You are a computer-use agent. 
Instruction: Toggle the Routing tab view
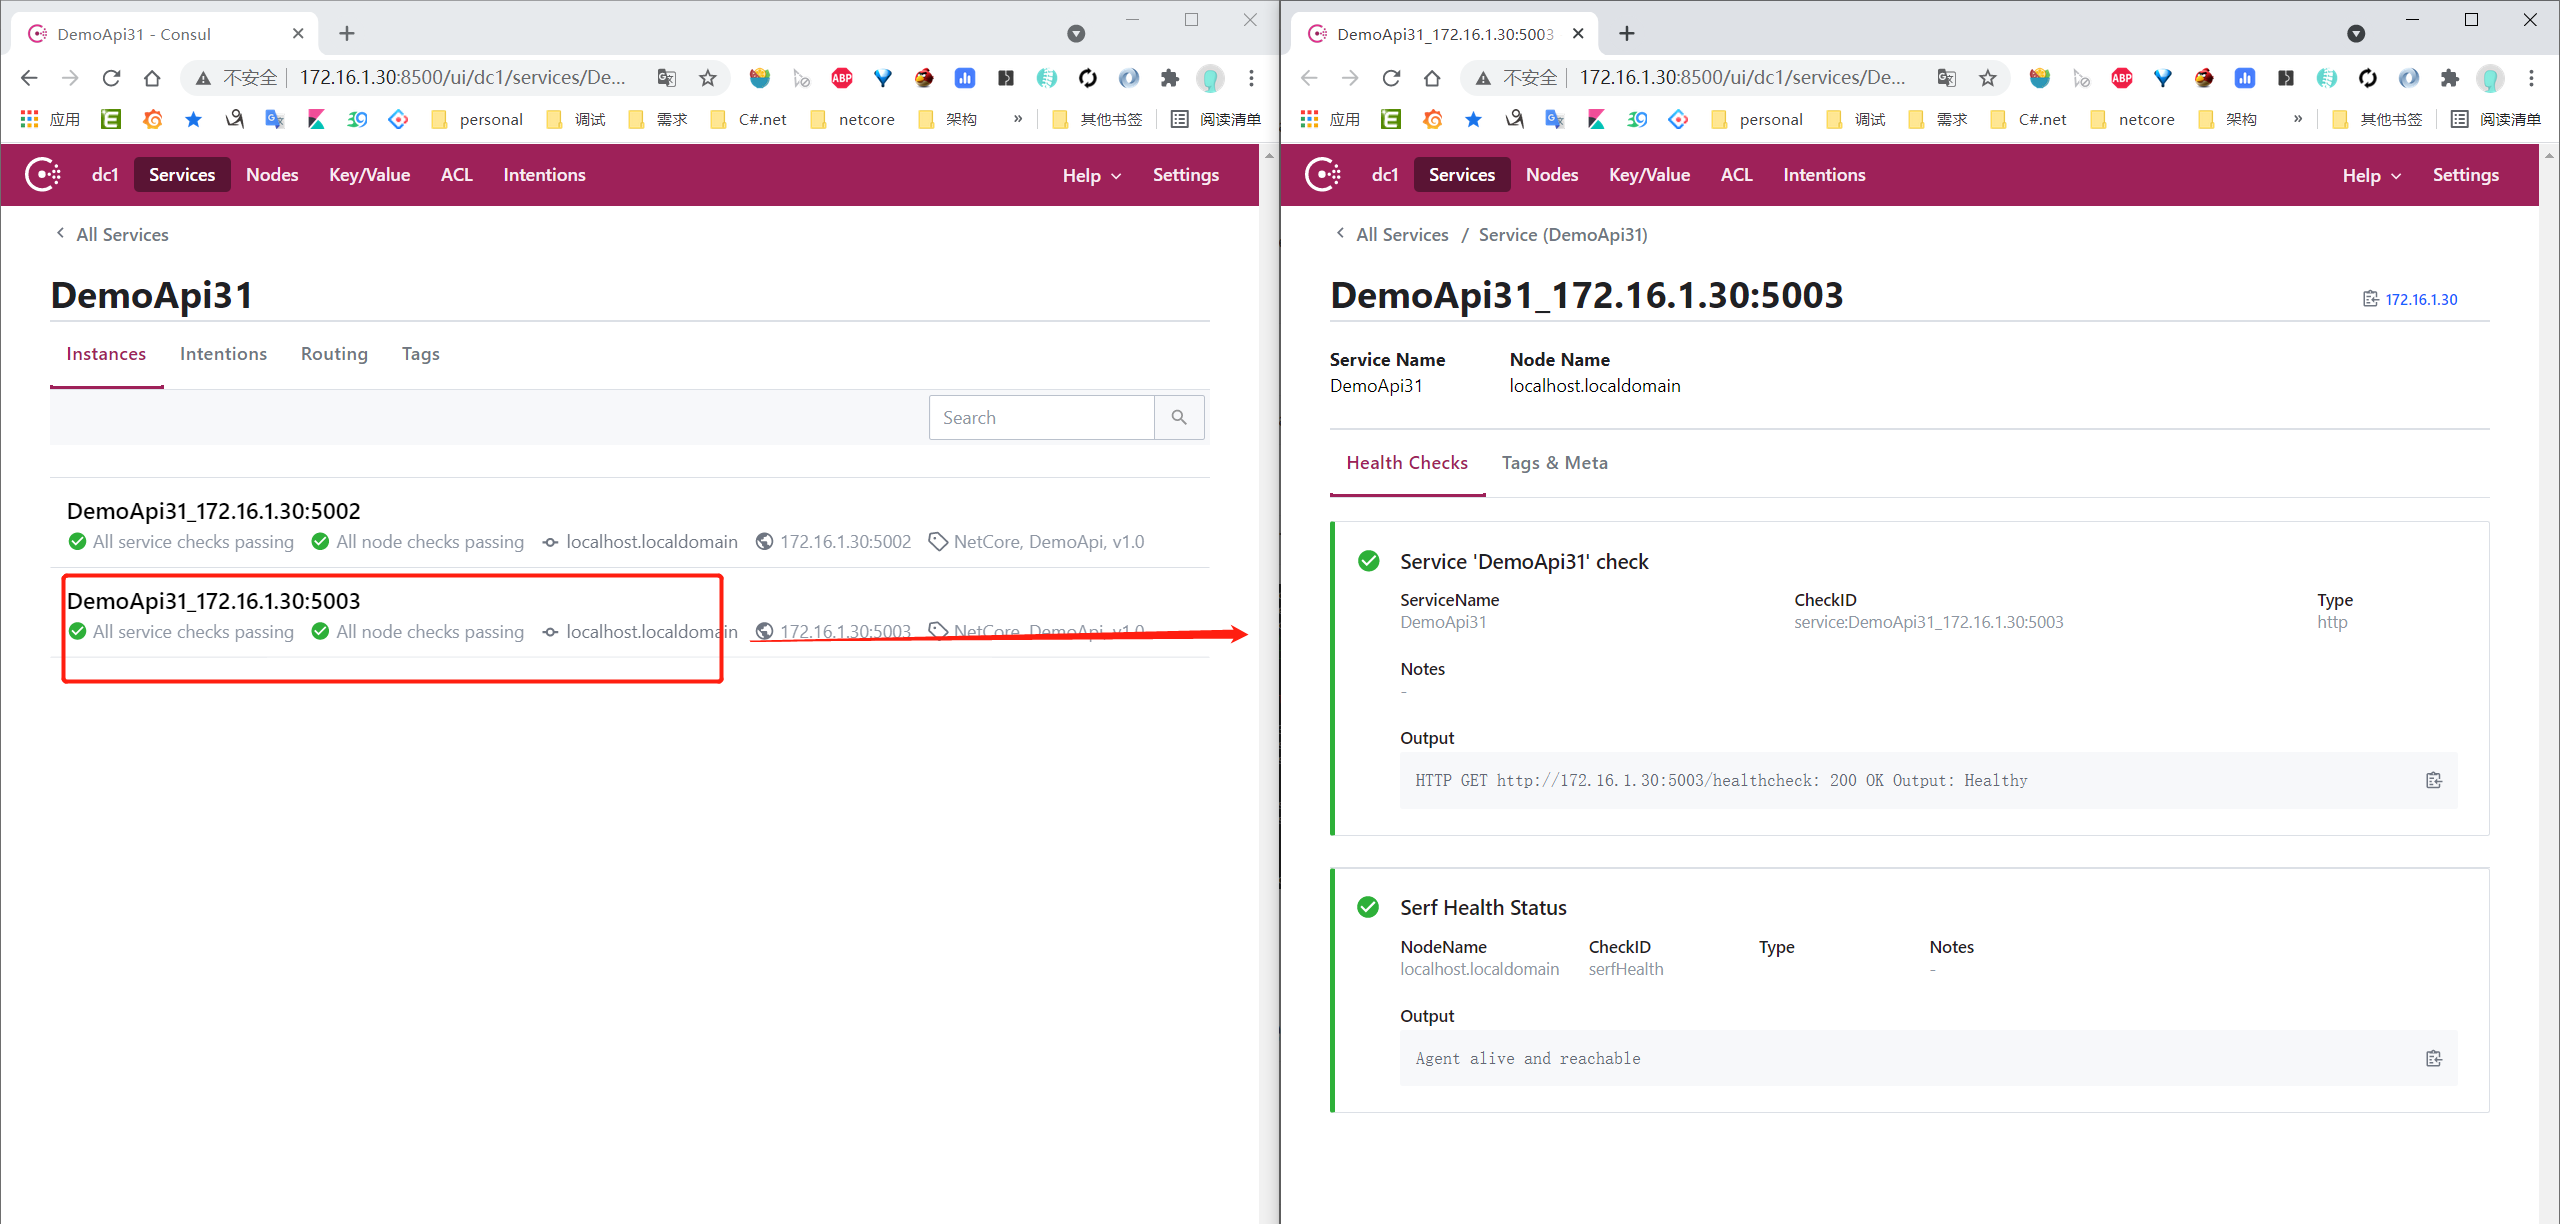pyautogui.click(x=335, y=353)
